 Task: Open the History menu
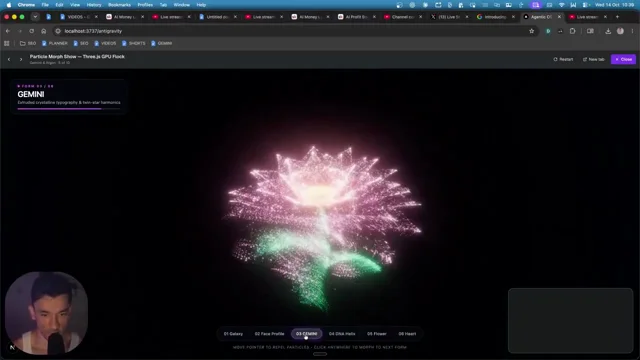pyautogui.click(x=94, y=5)
